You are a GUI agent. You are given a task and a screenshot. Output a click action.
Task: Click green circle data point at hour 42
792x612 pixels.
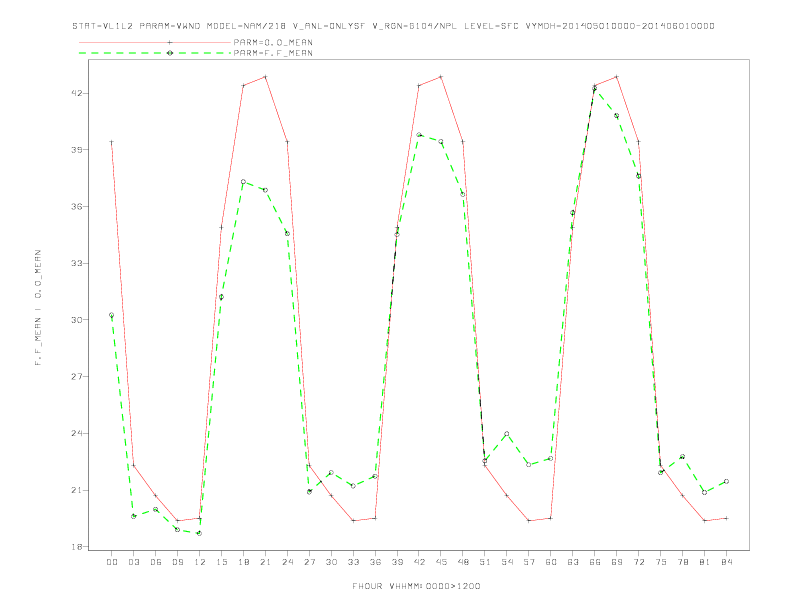[419, 135]
